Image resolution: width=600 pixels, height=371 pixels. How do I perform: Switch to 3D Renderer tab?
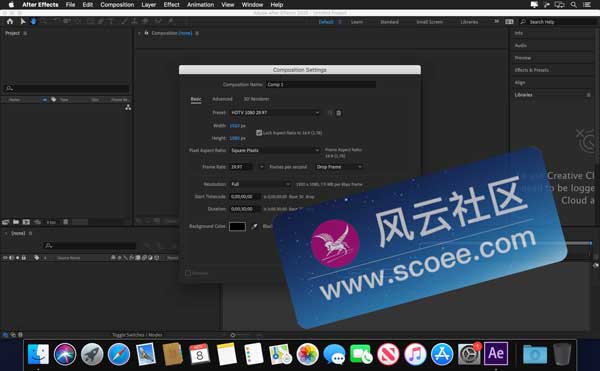tap(256, 99)
